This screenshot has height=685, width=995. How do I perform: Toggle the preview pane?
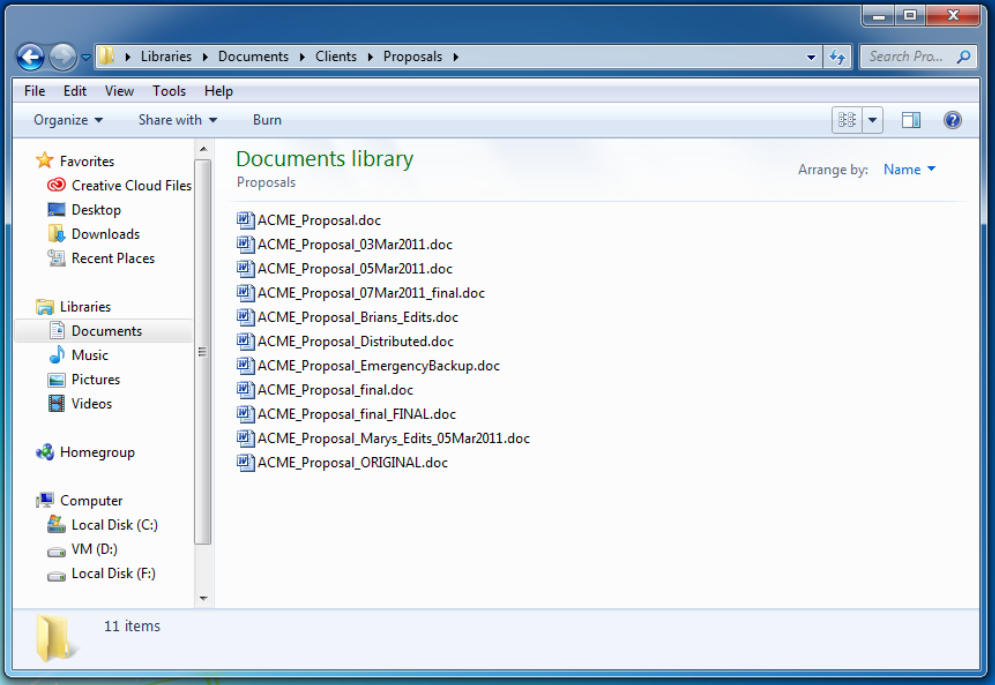(x=911, y=119)
